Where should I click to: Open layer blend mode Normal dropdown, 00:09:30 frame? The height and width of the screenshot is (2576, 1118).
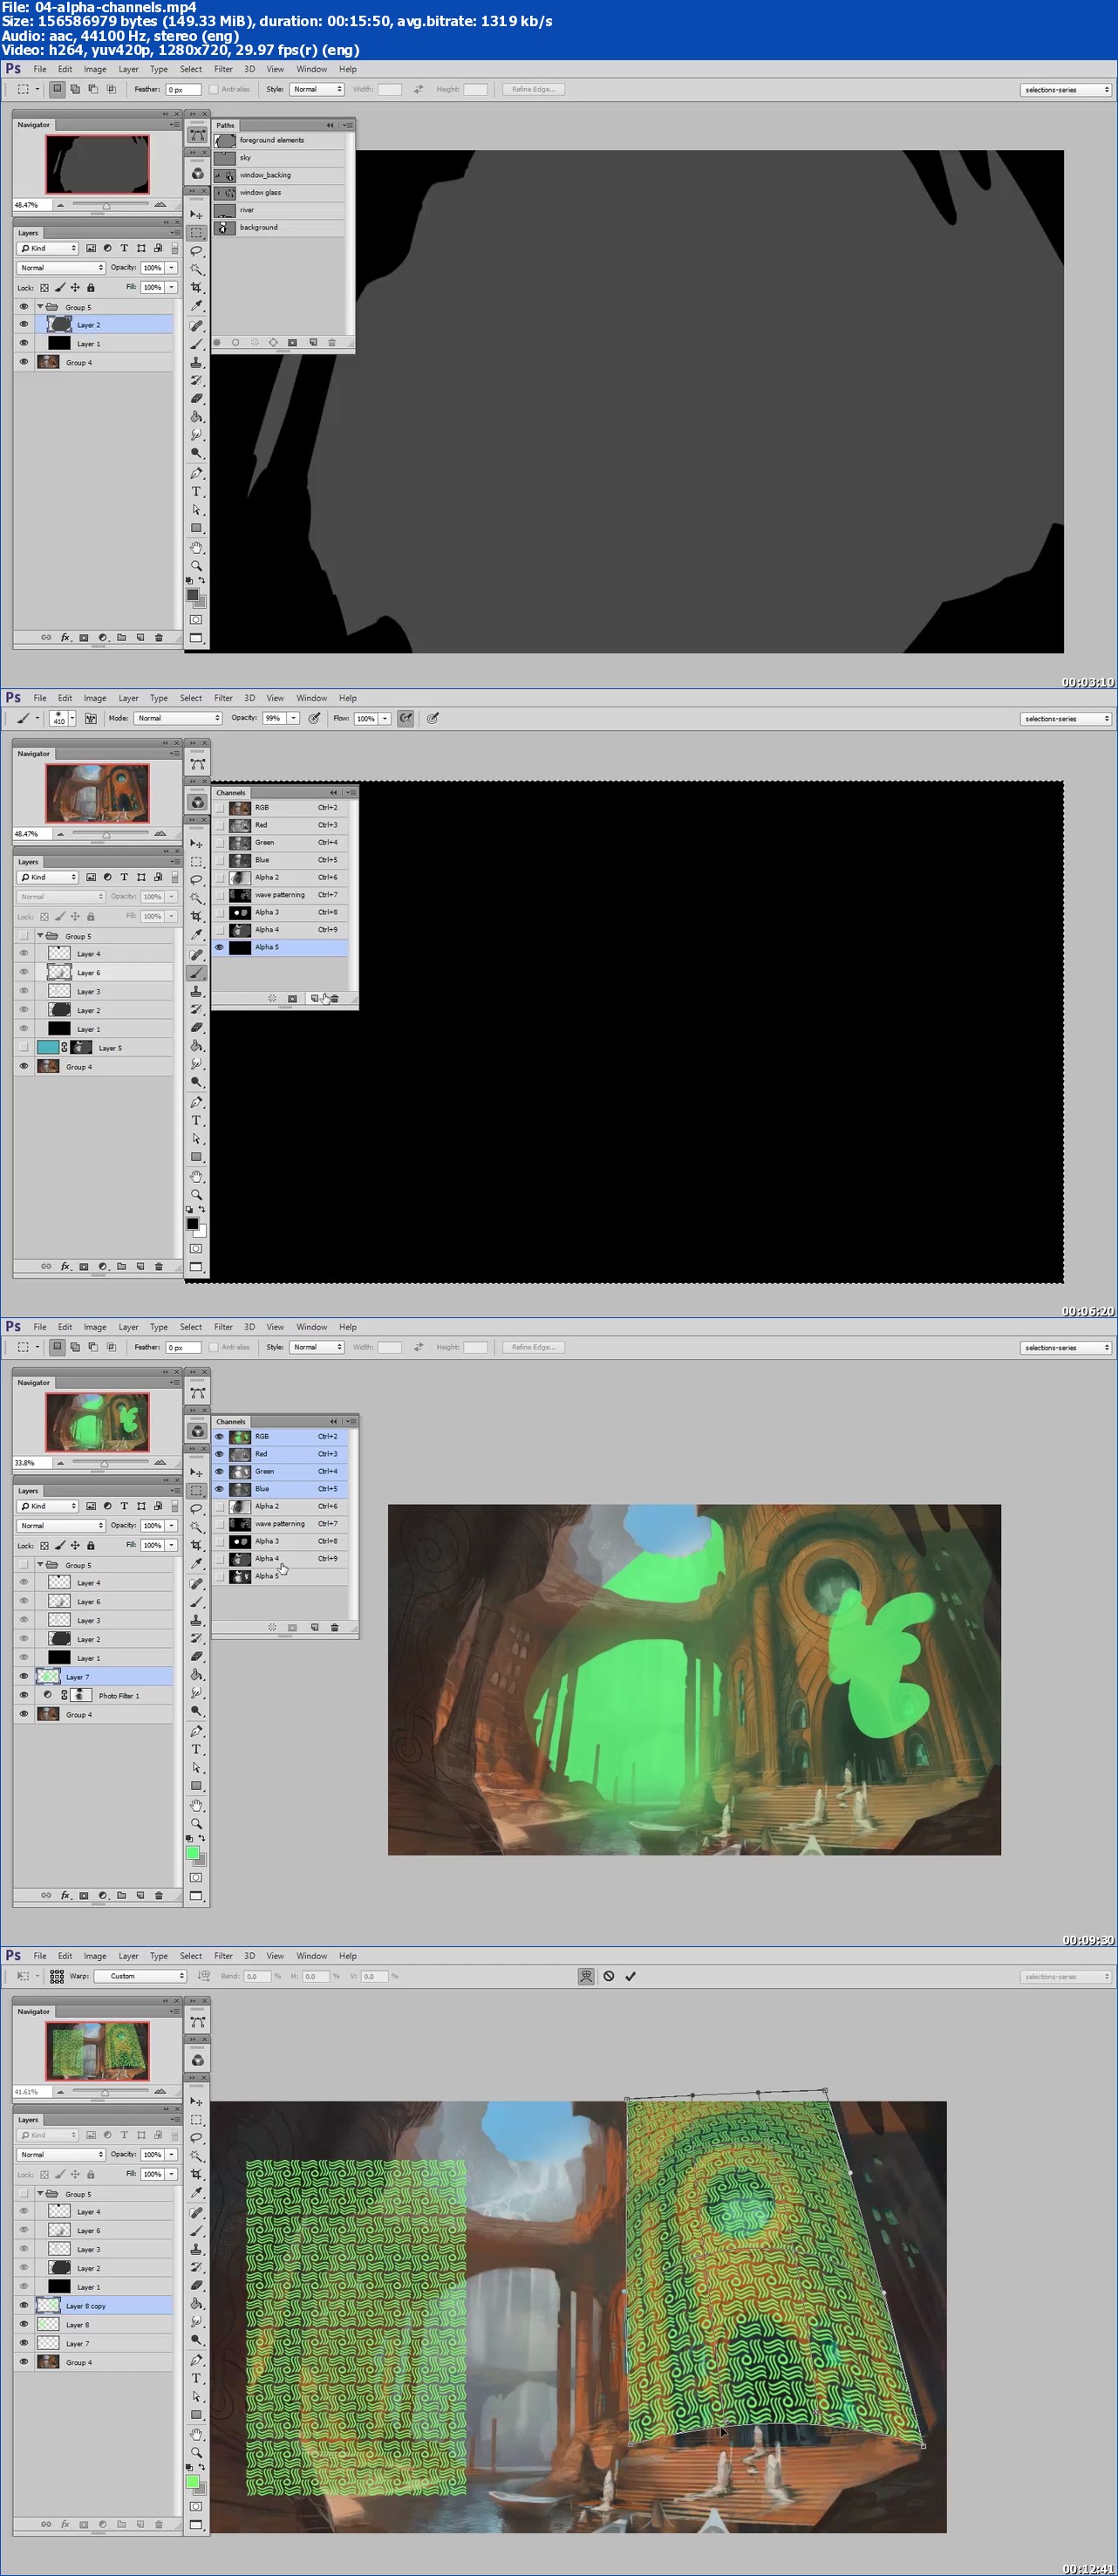[61, 1525]
